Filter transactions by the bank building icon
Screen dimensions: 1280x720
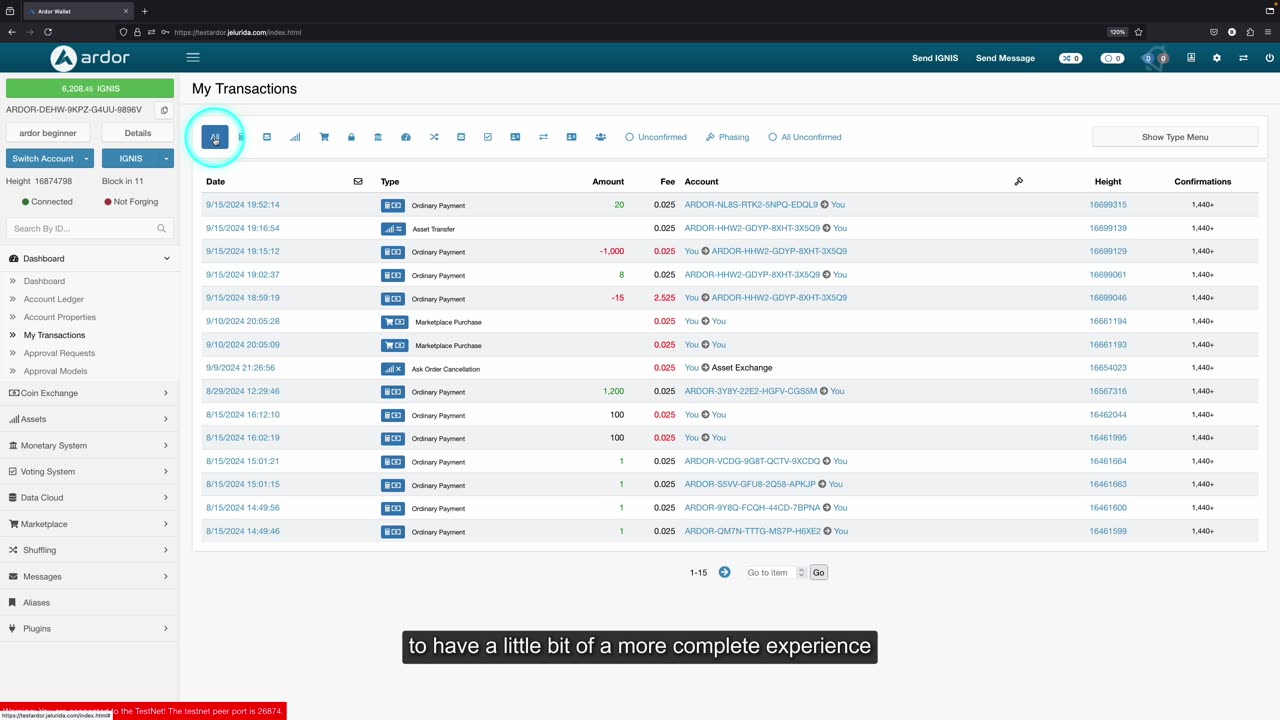pos(378,137)
